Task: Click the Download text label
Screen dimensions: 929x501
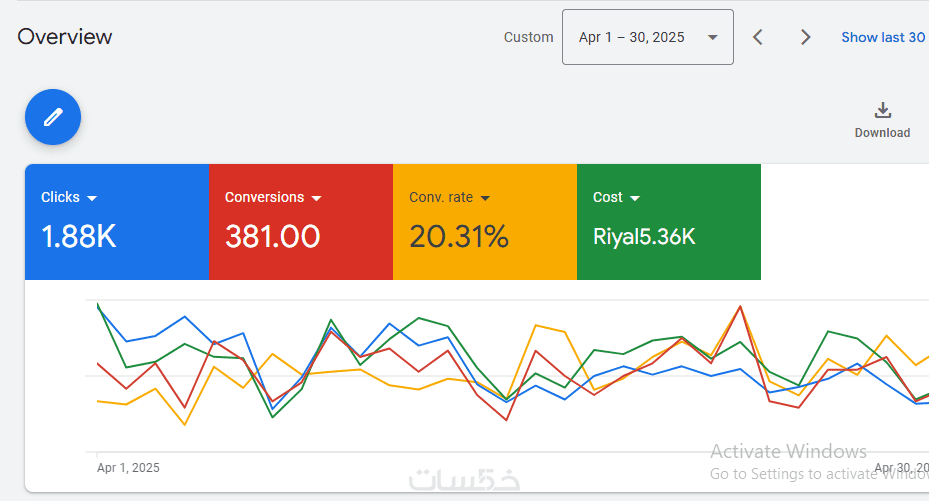Action: point(882,133)
